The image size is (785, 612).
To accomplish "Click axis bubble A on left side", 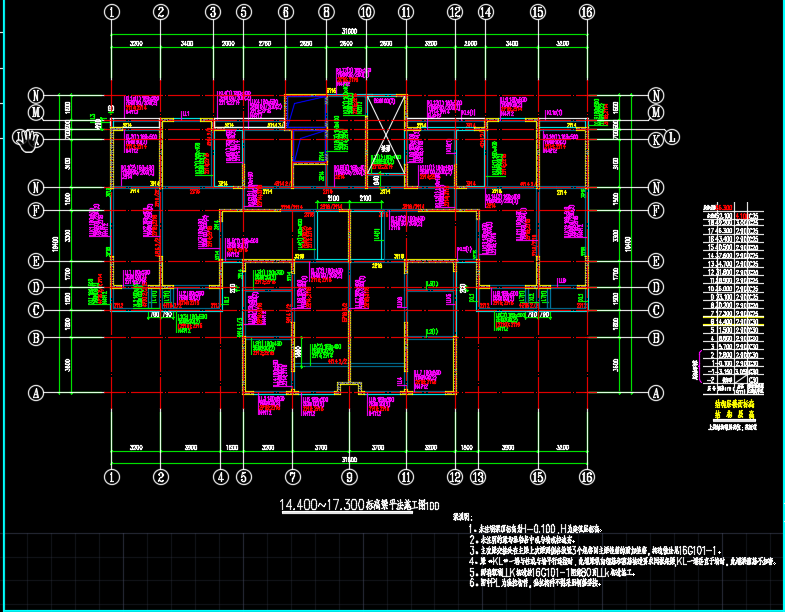I will pos(37,393).
